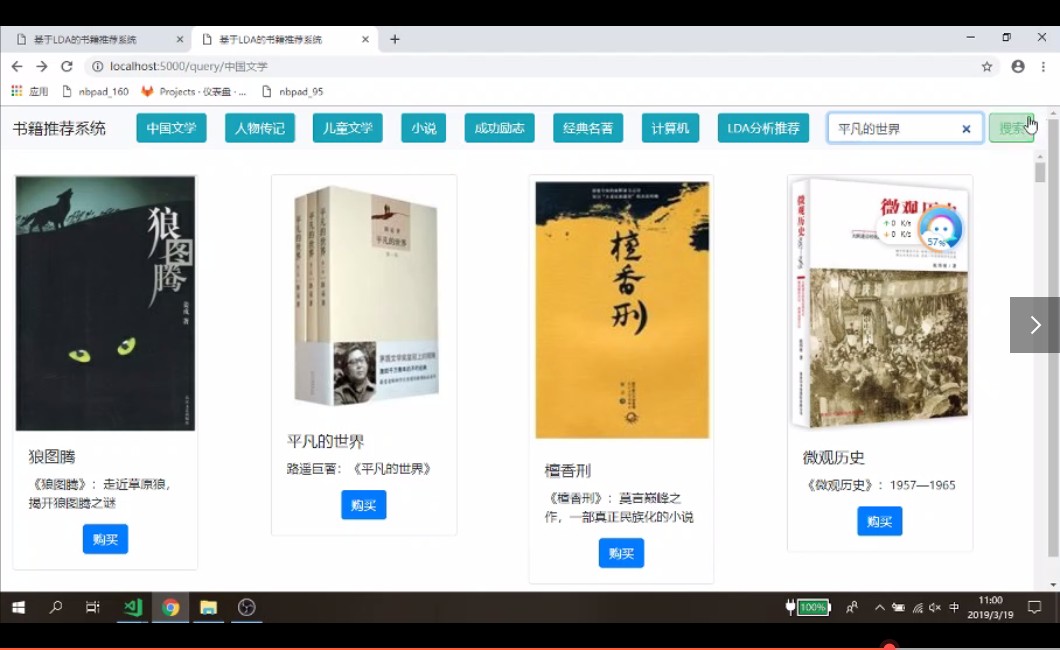Click the 中 input method indicator
Image resolution: width=1060 pixels, height=650 pixels.
[x=954, y=607]
